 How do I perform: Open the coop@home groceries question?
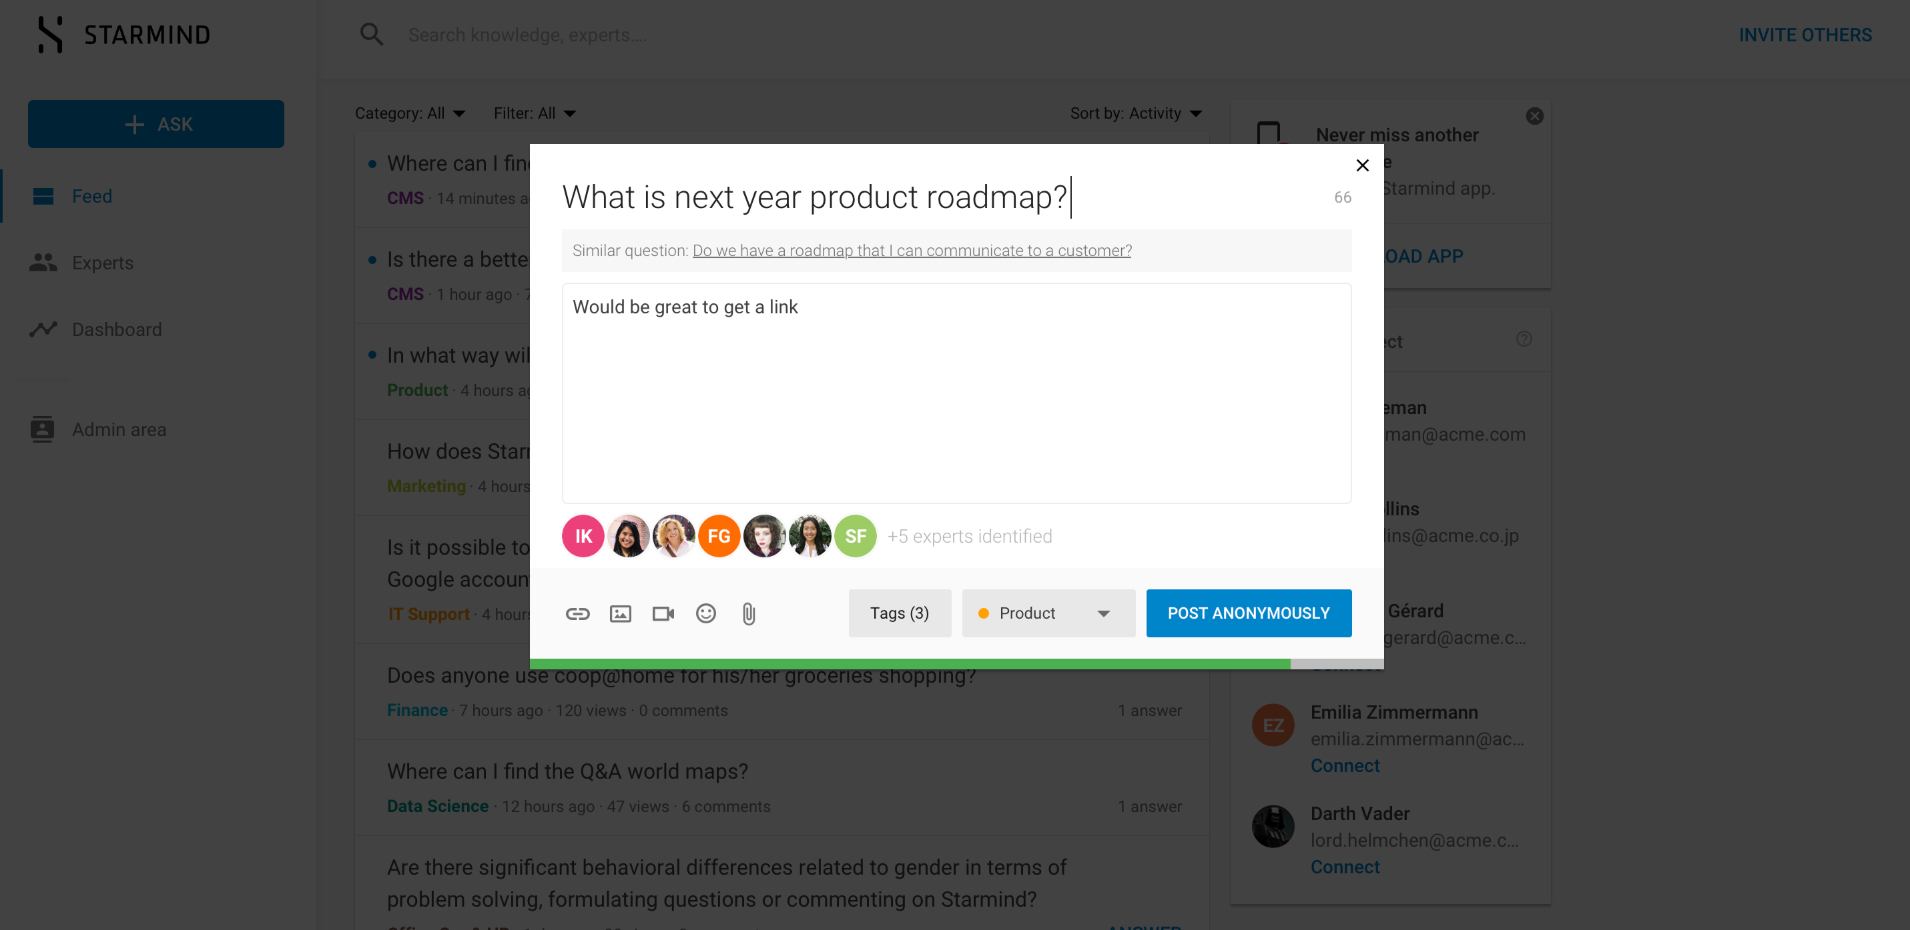[x=681, y=676]
